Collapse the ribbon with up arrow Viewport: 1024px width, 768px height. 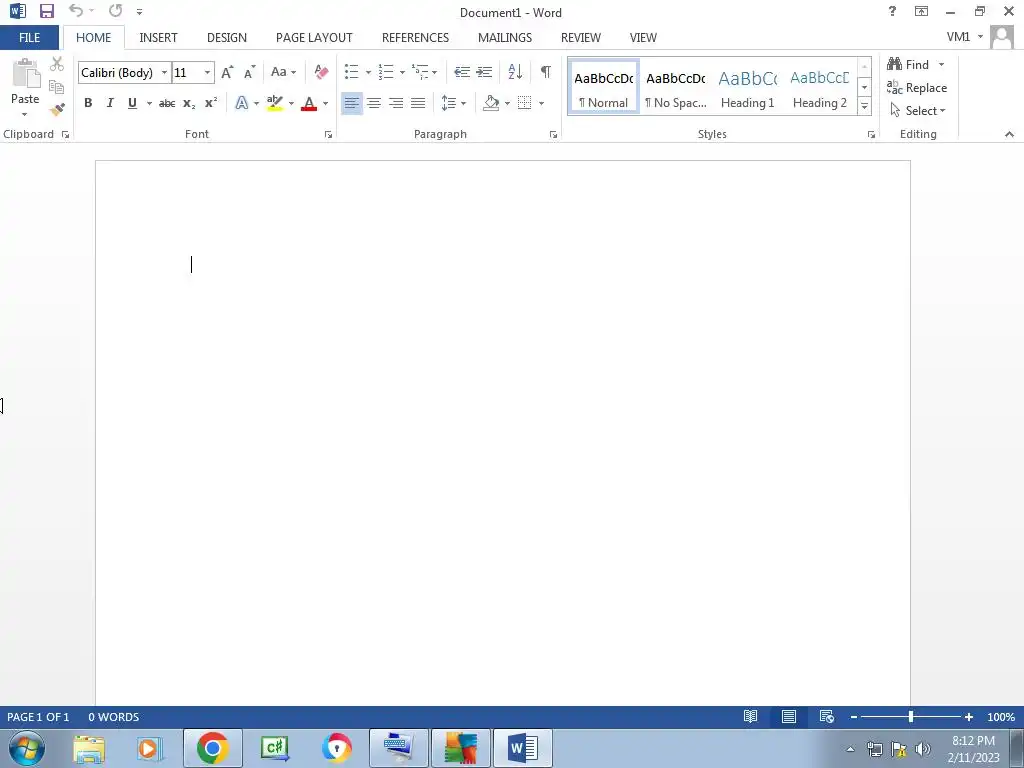1009,135
